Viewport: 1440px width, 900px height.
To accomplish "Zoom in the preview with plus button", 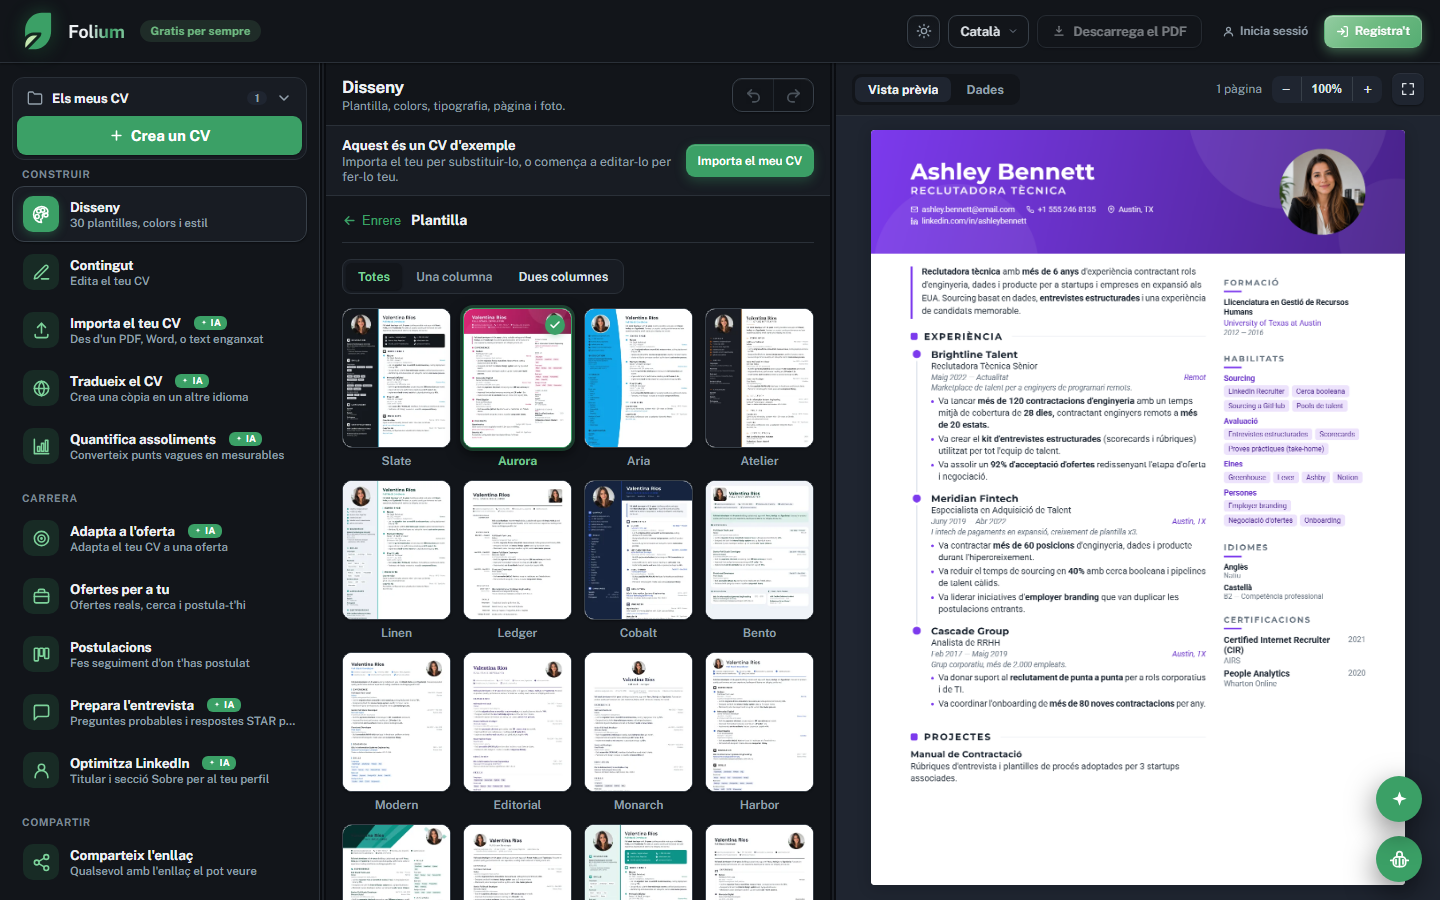I will (1368, 89).
